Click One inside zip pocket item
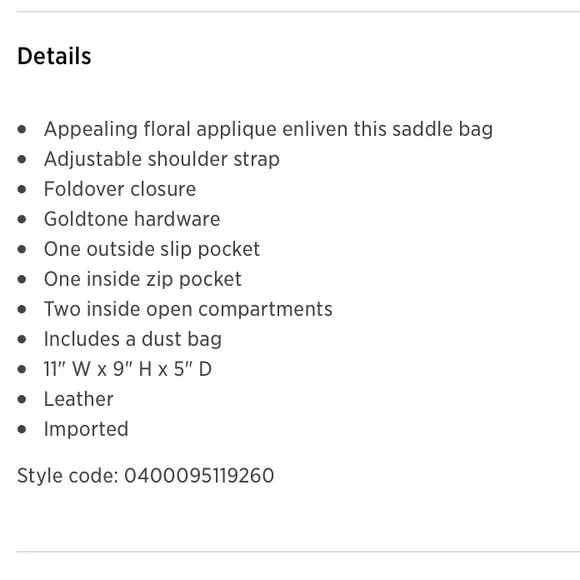The width and height of the screenshot is (580, 580). 143,279
